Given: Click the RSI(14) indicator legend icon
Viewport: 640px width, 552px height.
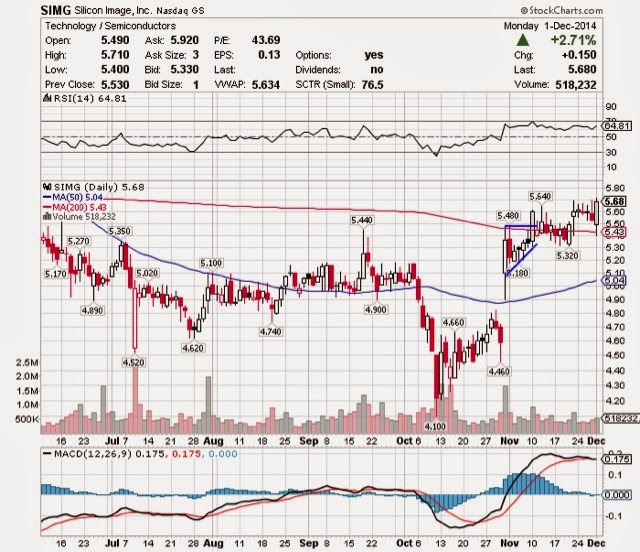Looking at the screenshot, I should coord(47,98).
